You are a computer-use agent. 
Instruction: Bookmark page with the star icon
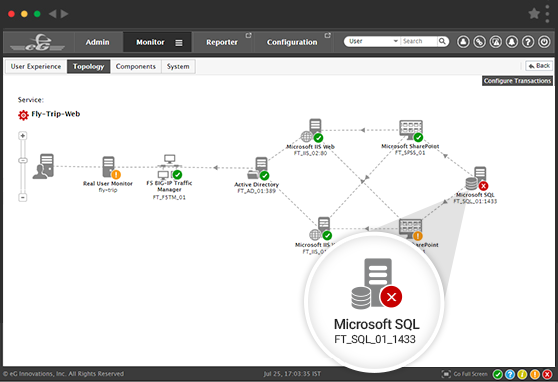534,14
